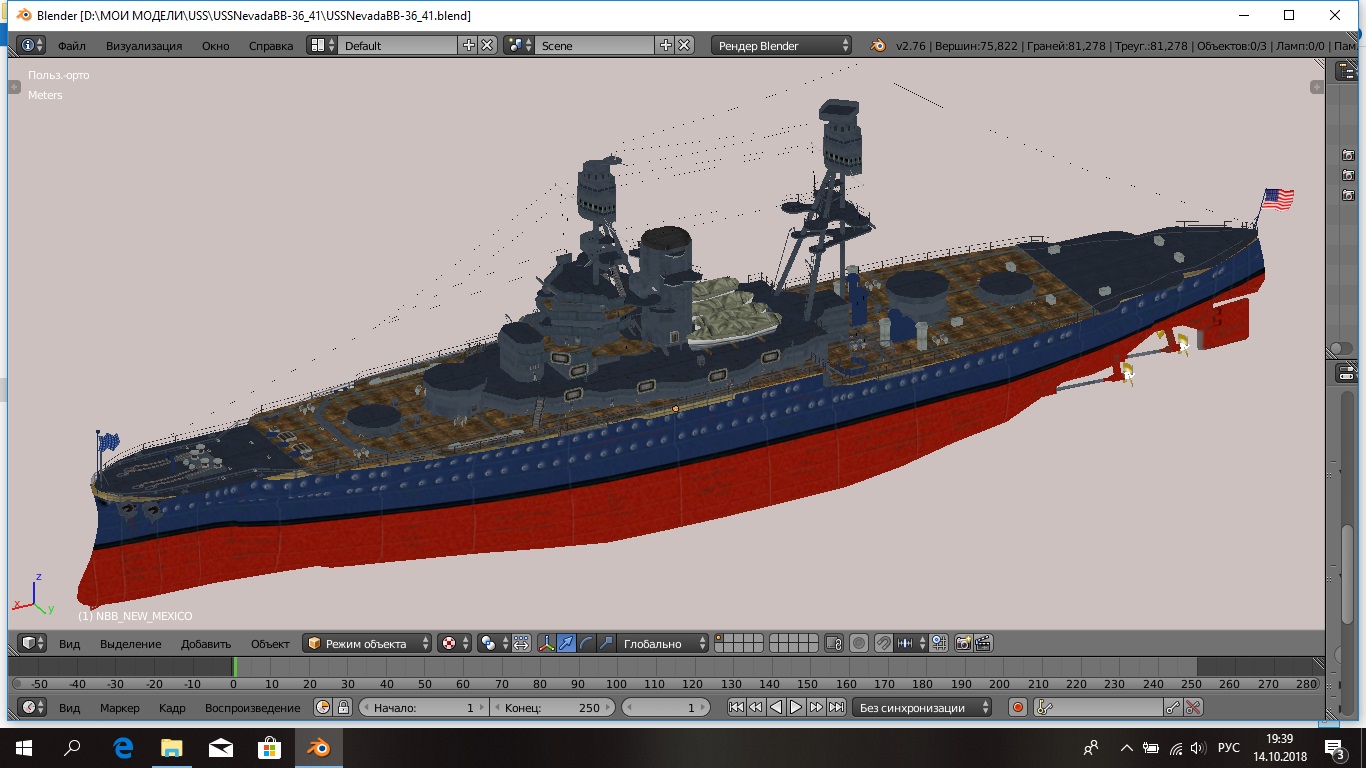The image size is (1366, 768).
Task: Open the Выделение menu in 3D view
Action: pos(130,644)
